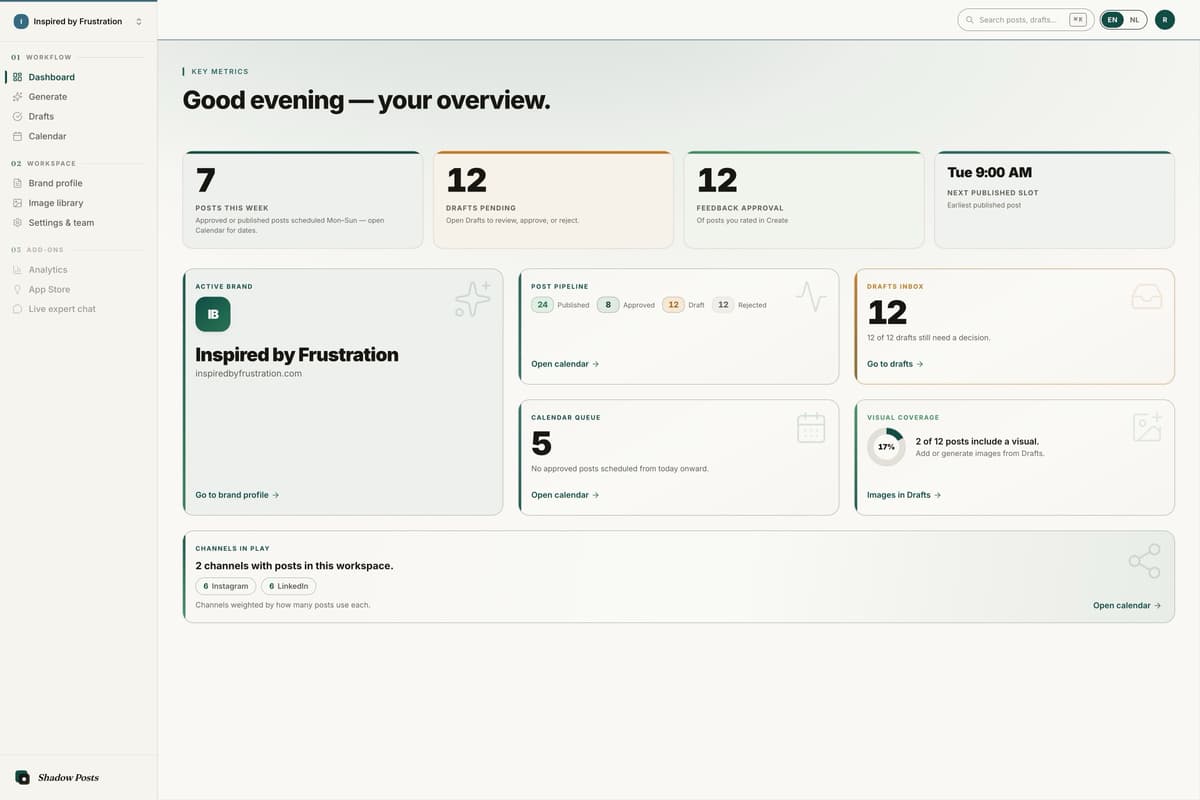Open Live expert chat
Viewport: 1200px width, 800px height.
tap(78, 309)
